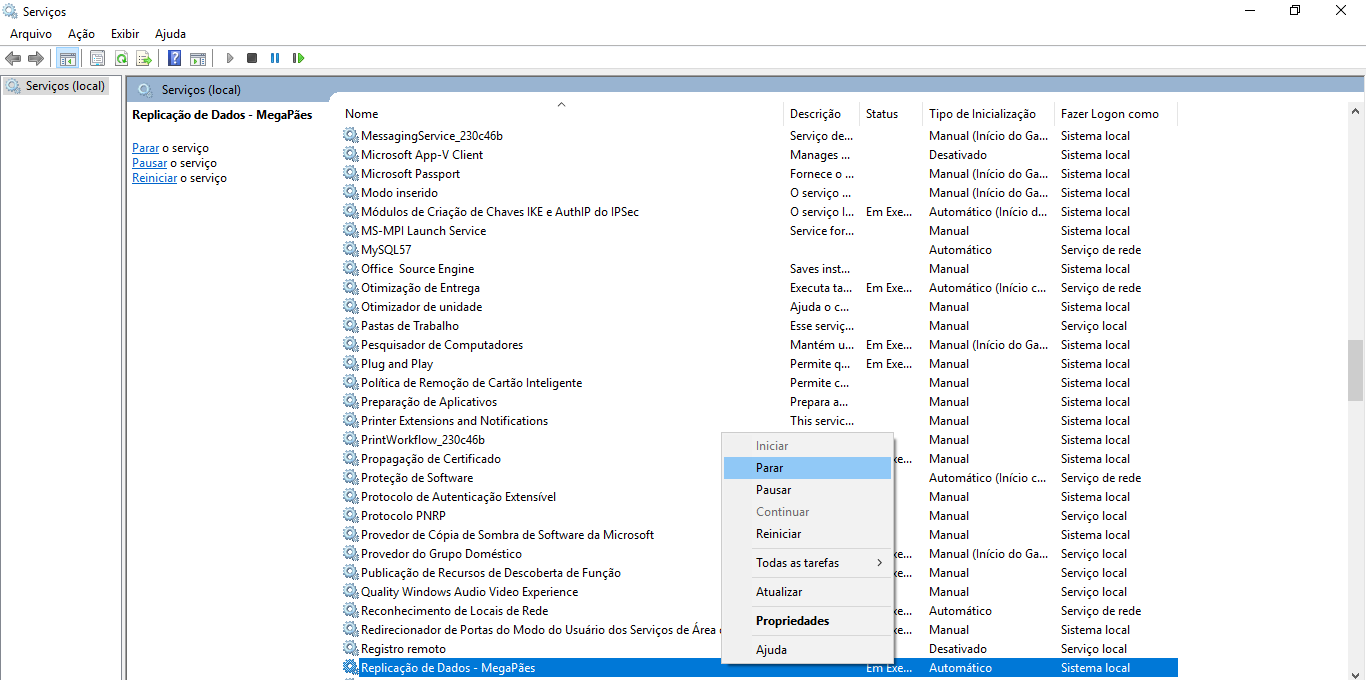Click gear icon of Replicação de Dados row

[x=351, y=668]
